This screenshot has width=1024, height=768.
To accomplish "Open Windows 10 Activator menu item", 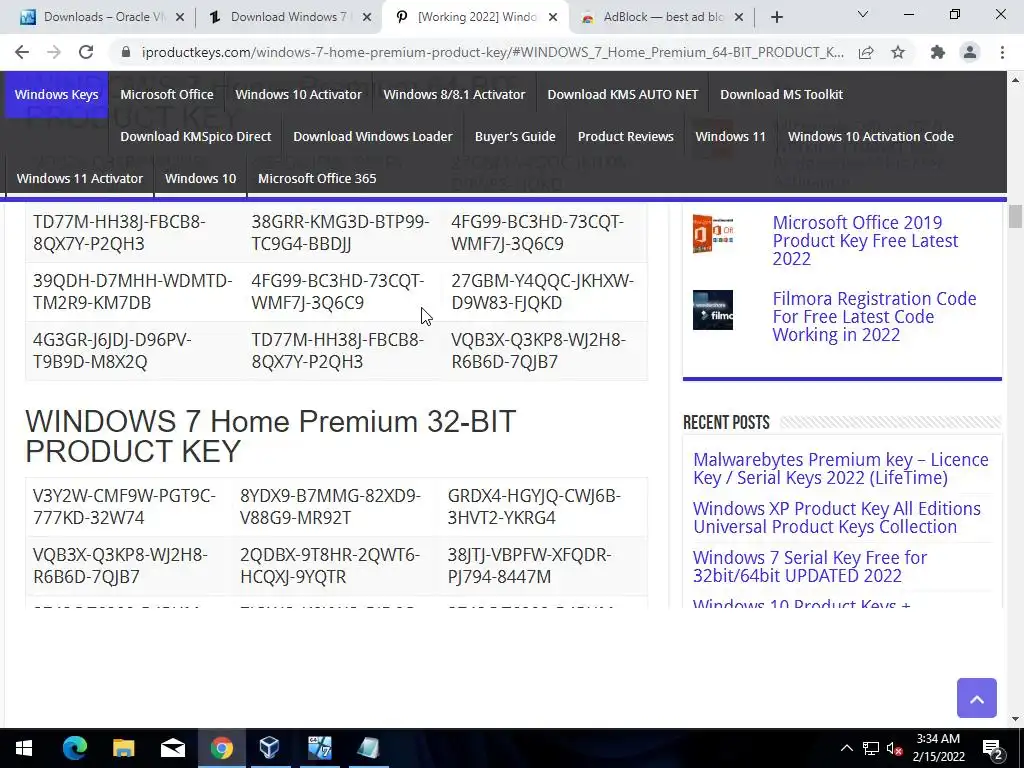I will (298, 94).
